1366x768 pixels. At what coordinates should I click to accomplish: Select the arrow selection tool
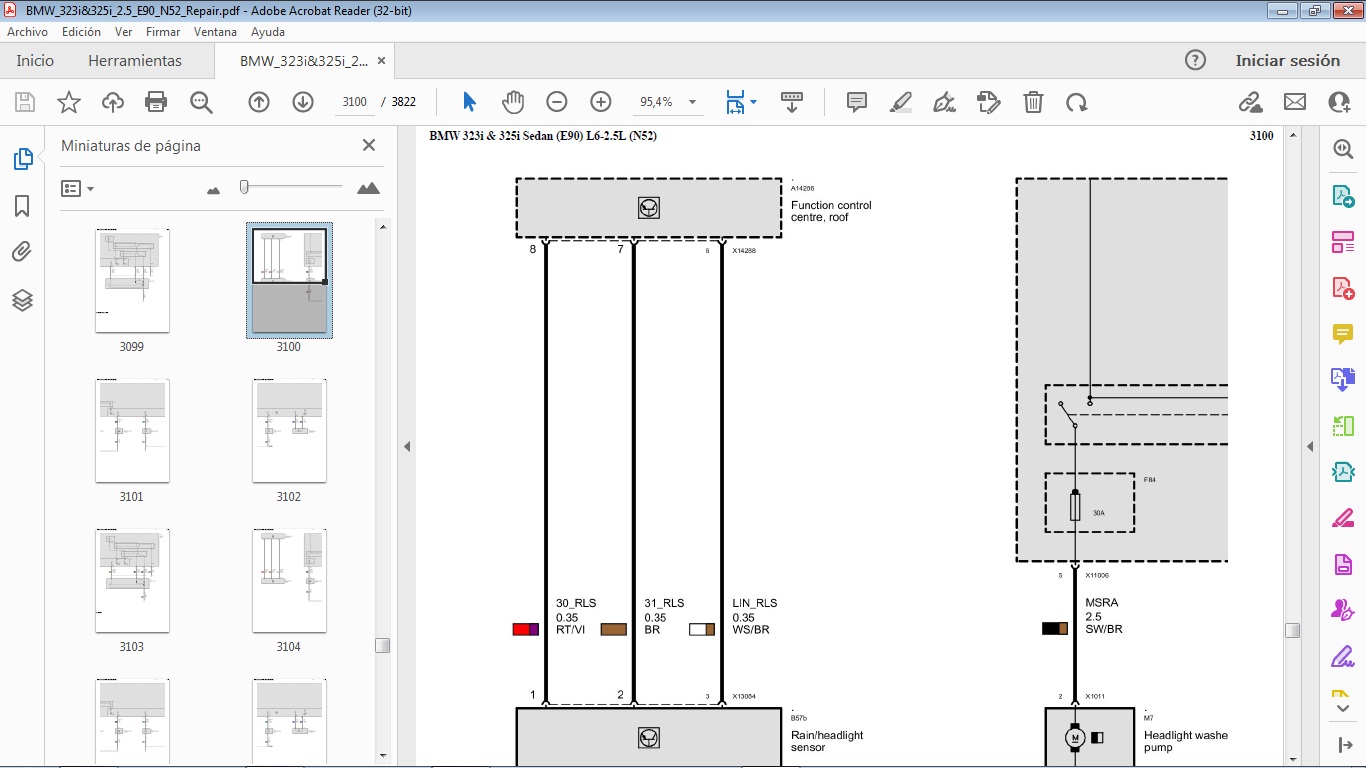[470, 102]
